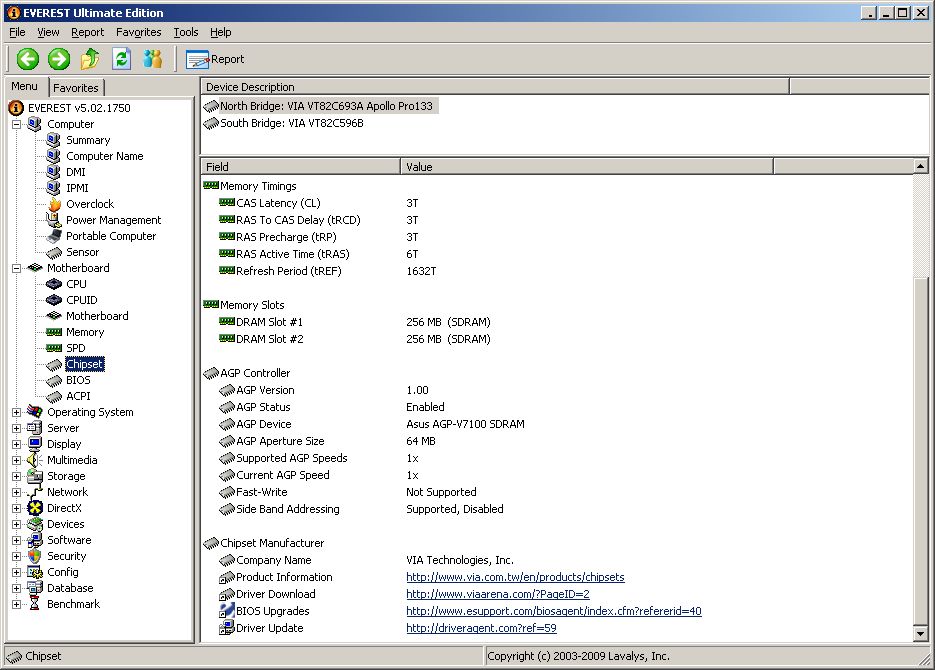Select the BIOS tree item
Viewport: 935px width, 670px height.
click(78, 380)
